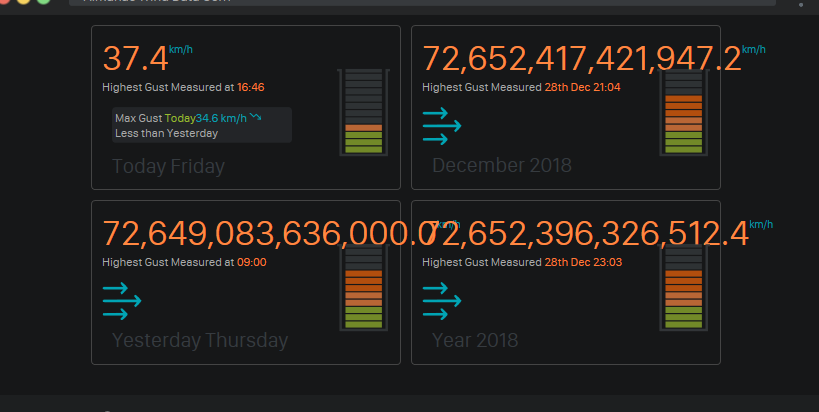Click the 09:00 gust time
The image size is (819, 412).
[252, 262]
